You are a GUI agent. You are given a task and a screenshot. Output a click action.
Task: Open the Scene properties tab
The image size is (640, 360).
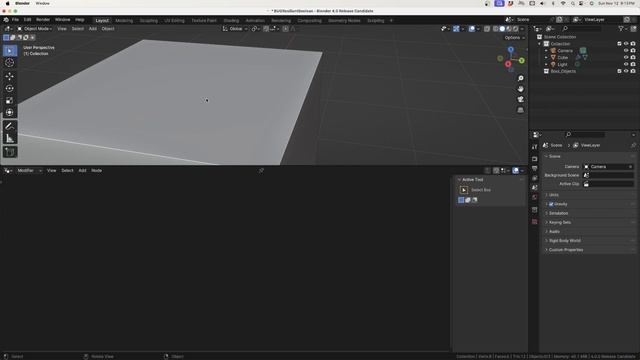click(535, 187)
